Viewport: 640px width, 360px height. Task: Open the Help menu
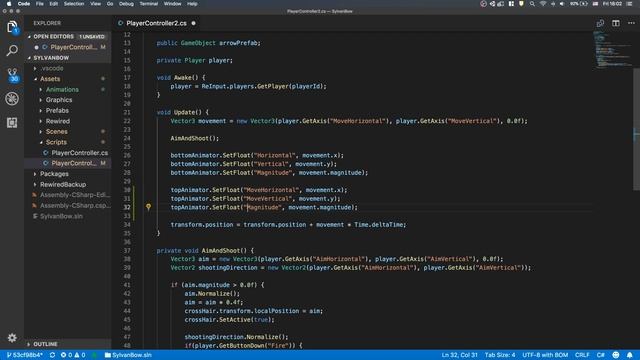pyautogui.click(x=192, y=4)
